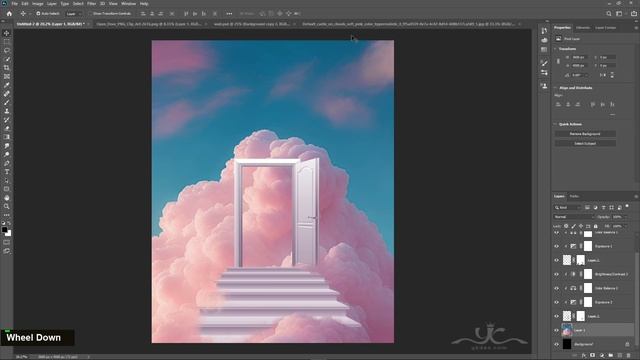Select the Clone Stamp tool
Viewport: 640px width, 360px height.
7,111
